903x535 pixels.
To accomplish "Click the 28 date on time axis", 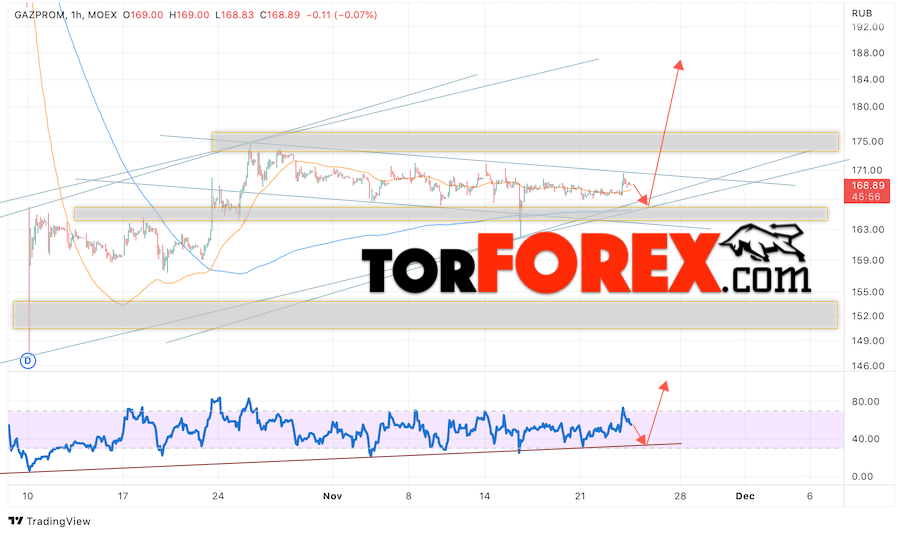I will 680,496.
